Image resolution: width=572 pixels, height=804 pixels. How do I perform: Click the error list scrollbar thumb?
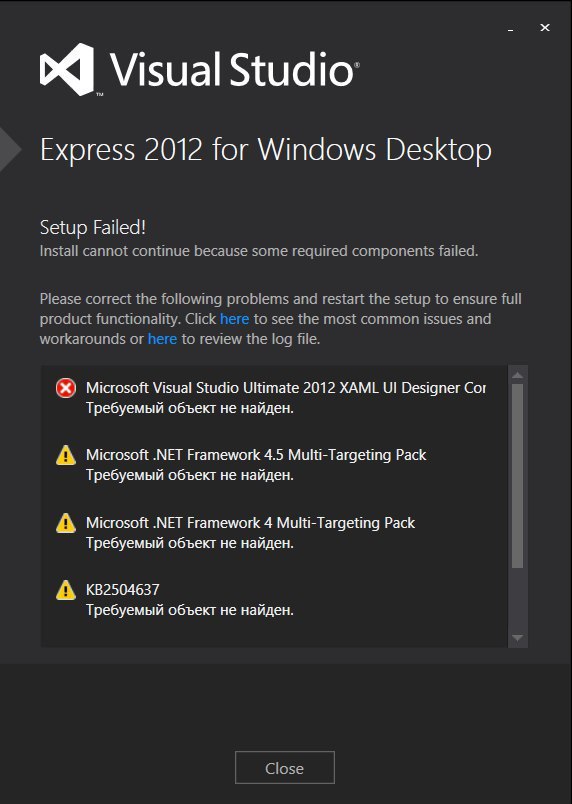coord(517,476)
